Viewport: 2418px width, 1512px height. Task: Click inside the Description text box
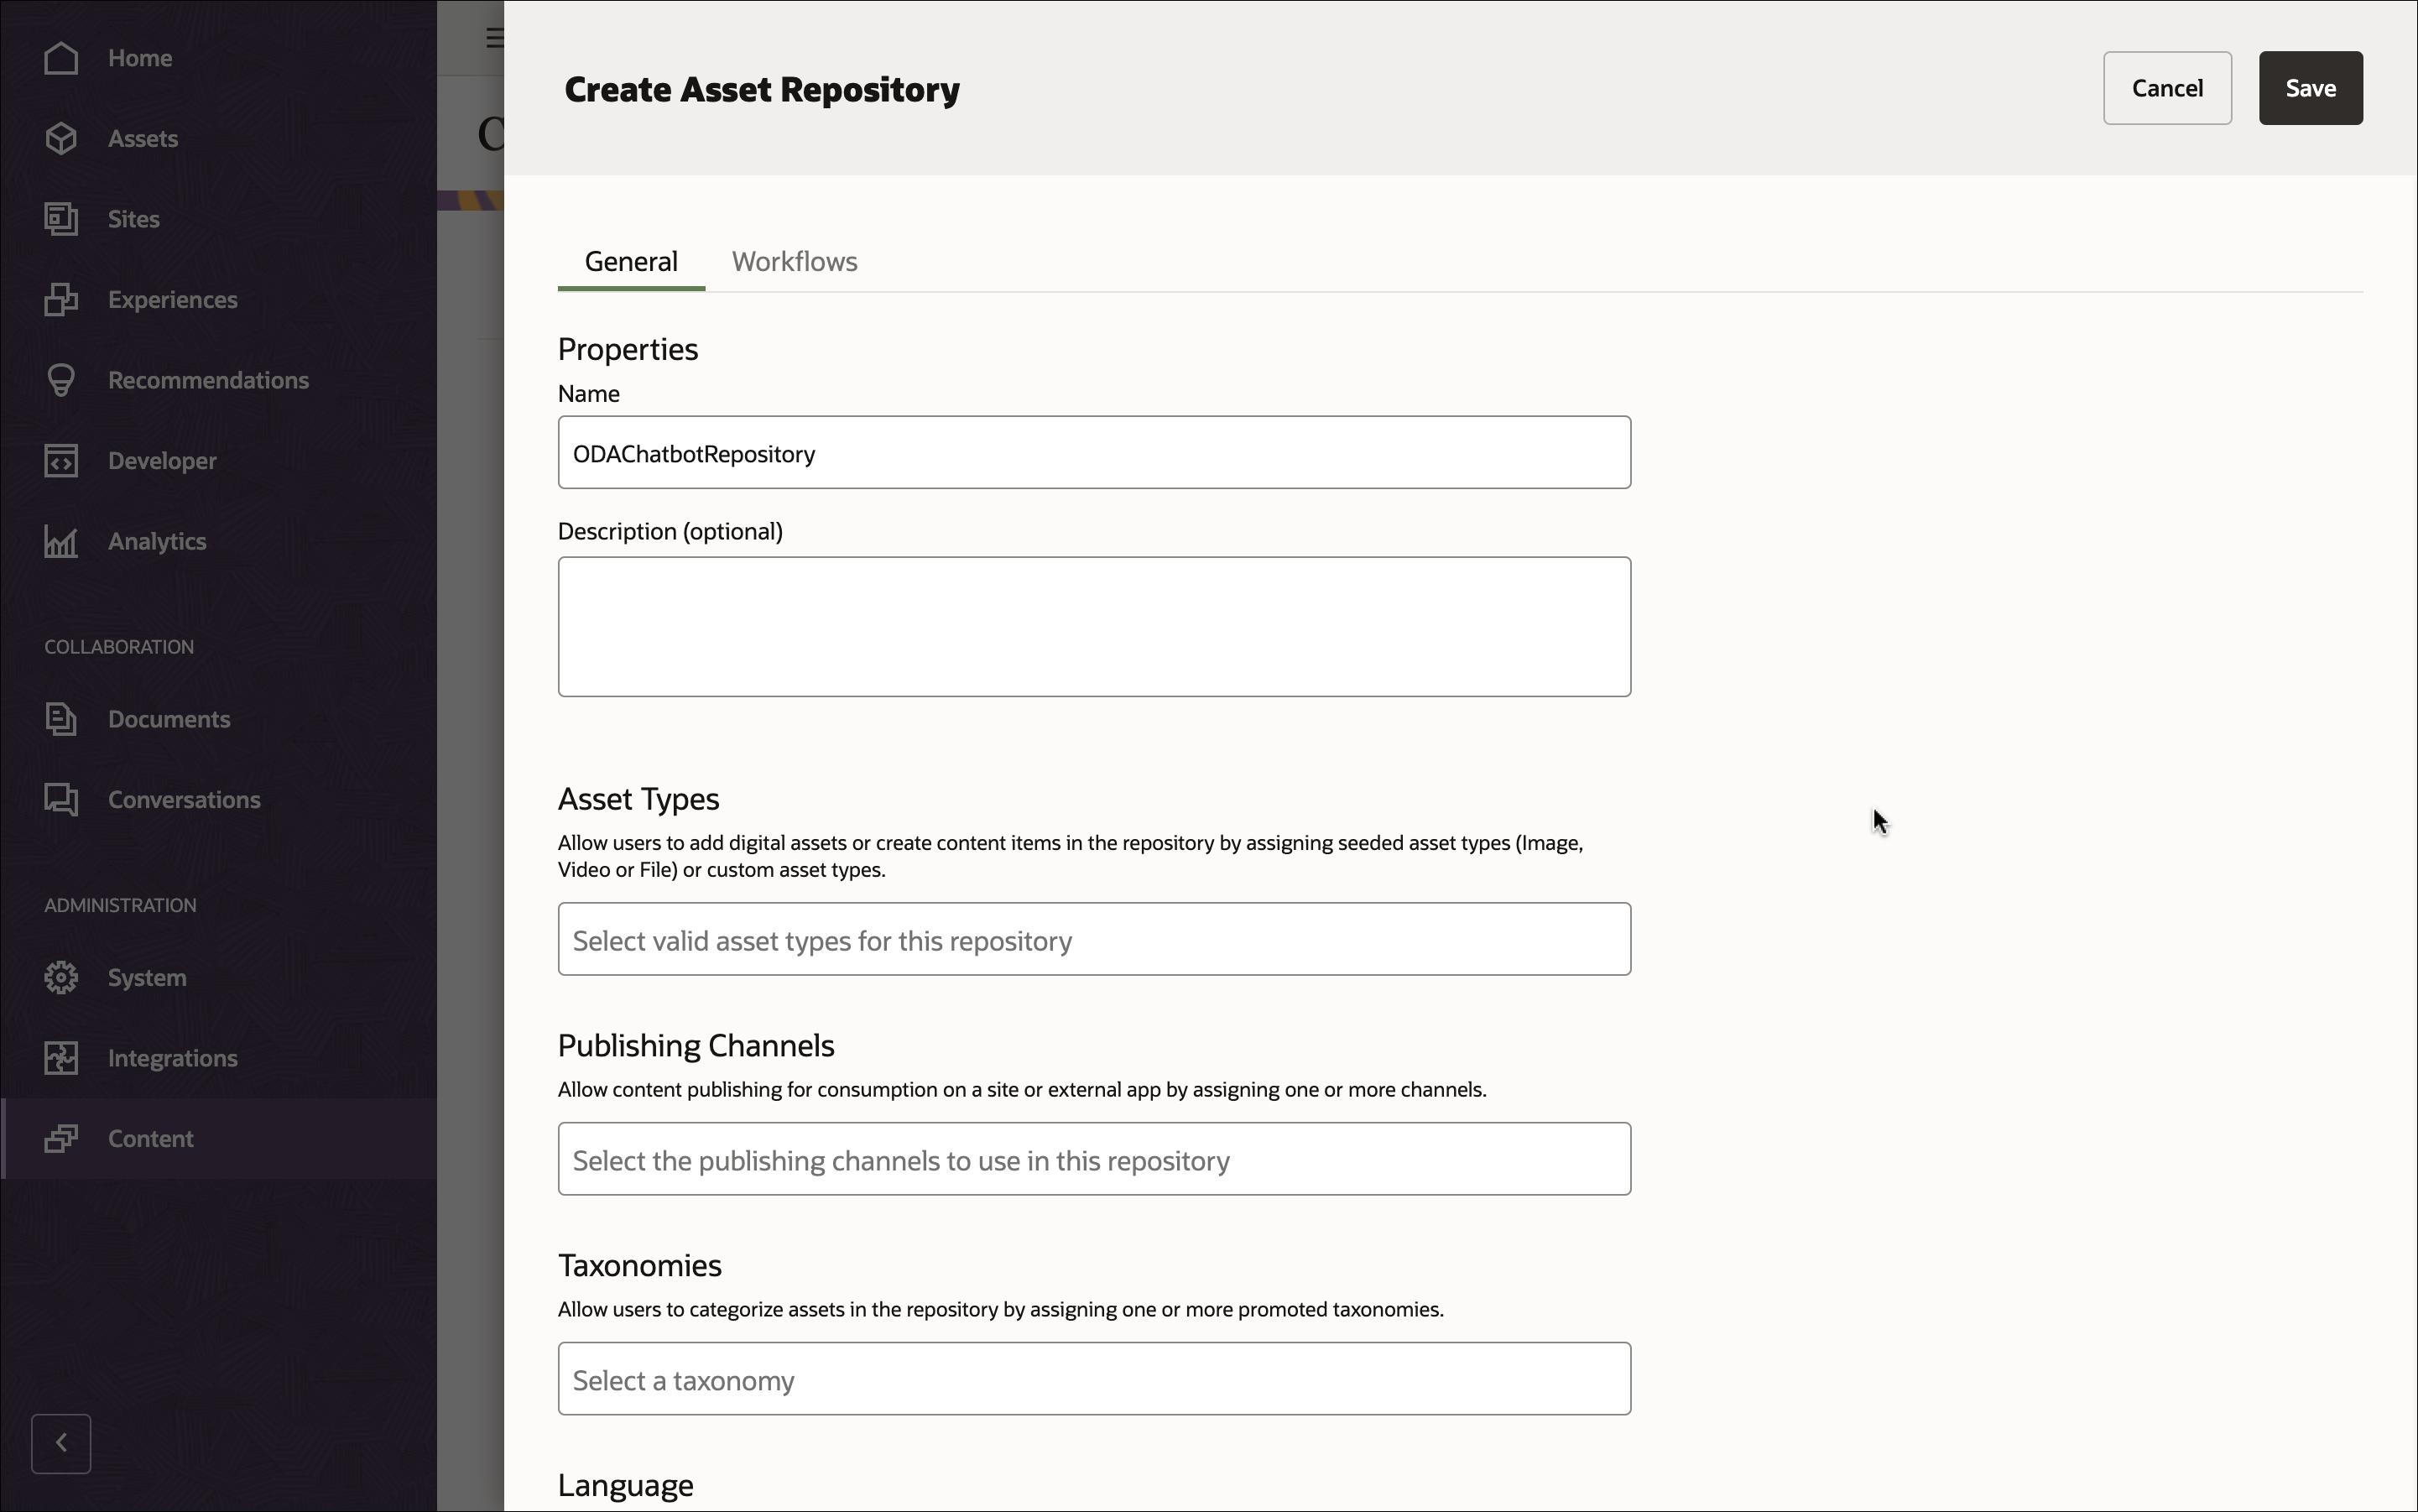1094,627
